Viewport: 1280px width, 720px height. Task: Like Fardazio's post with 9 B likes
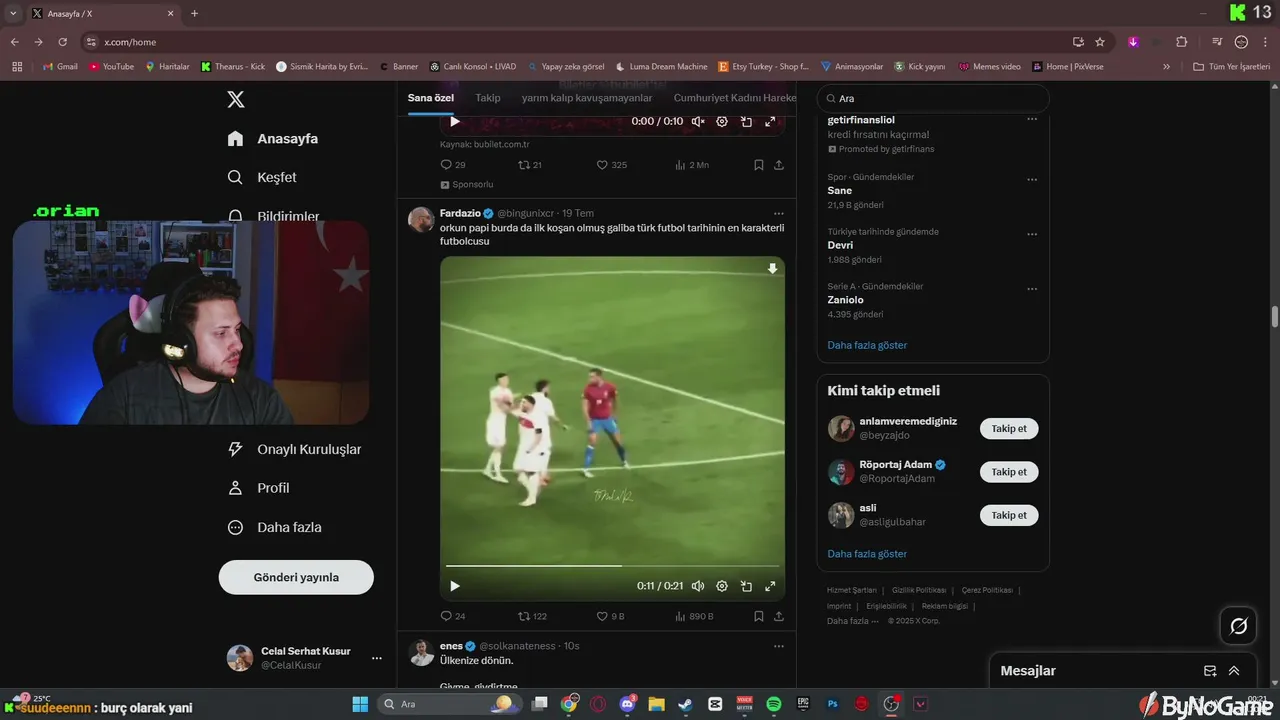click(x=611, y=616)
